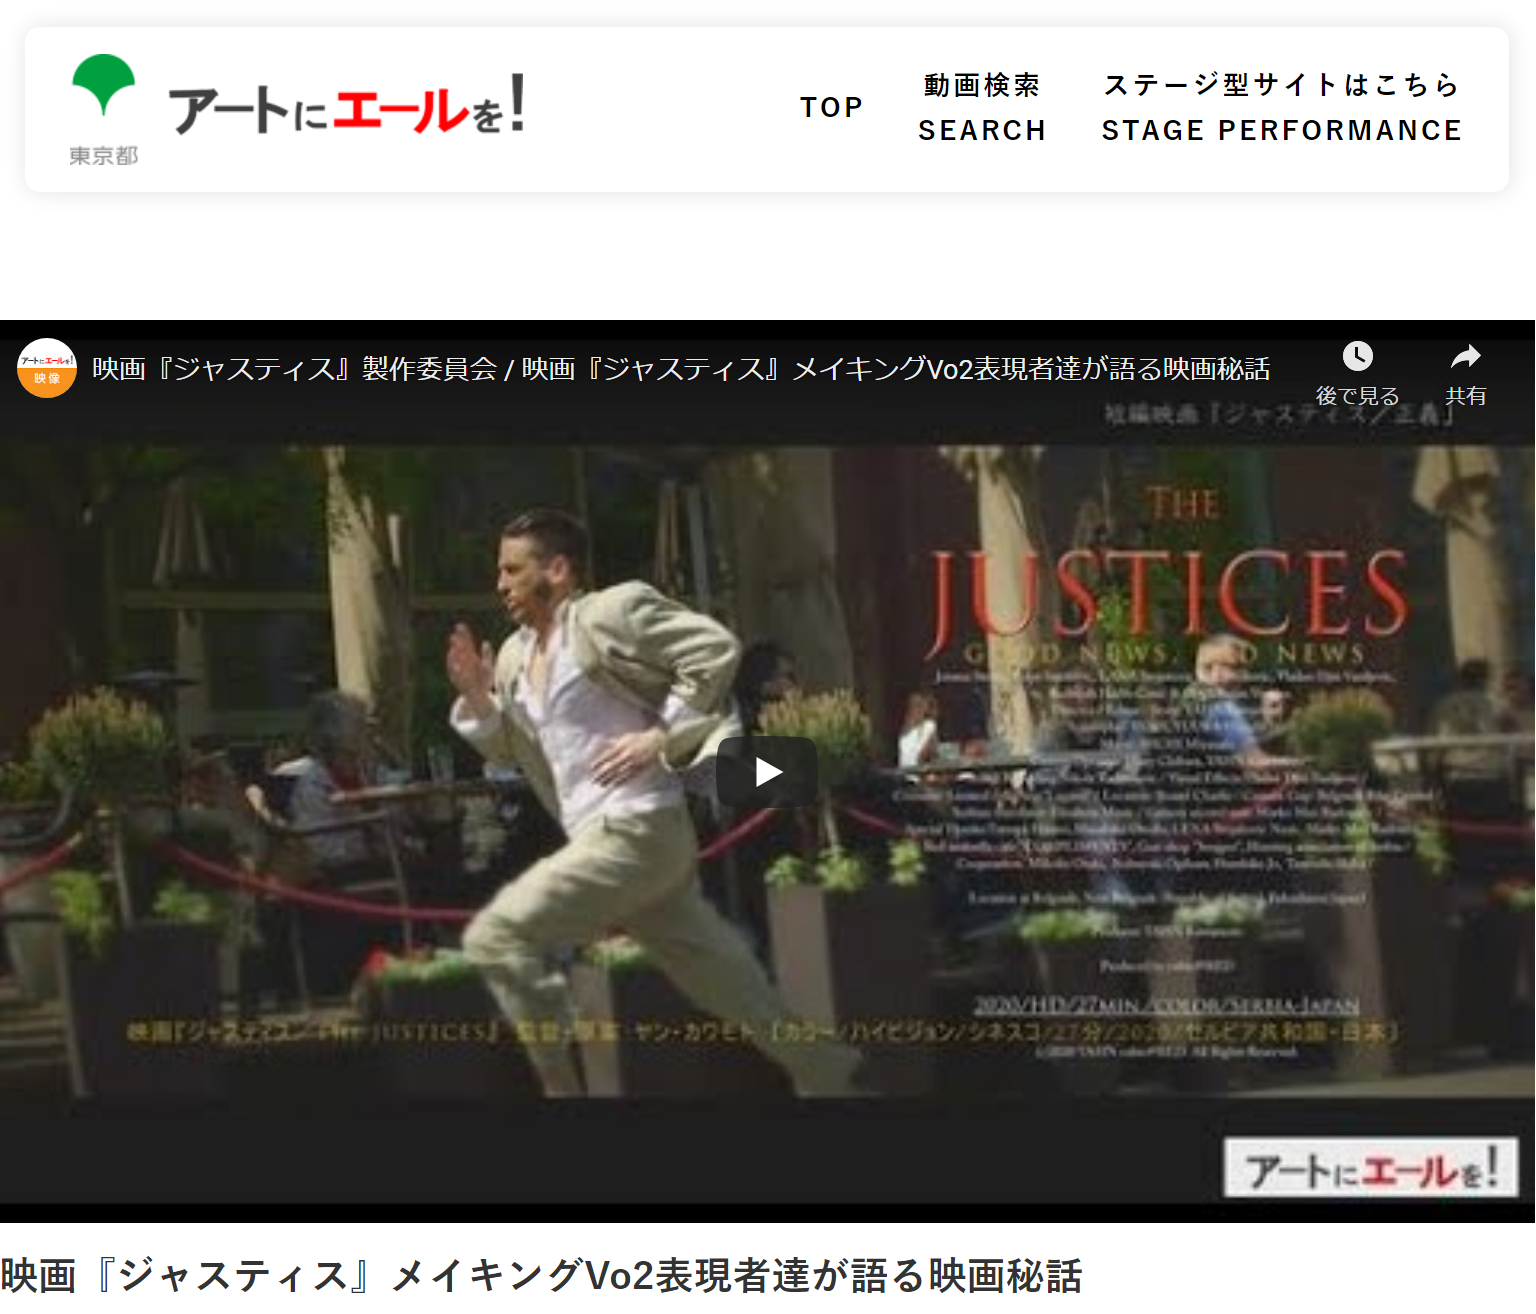This screenshot has width=1536, height=1314.
Task: Click the Tokyo green ginkgo logo
Action: click(x=103, y=84)
